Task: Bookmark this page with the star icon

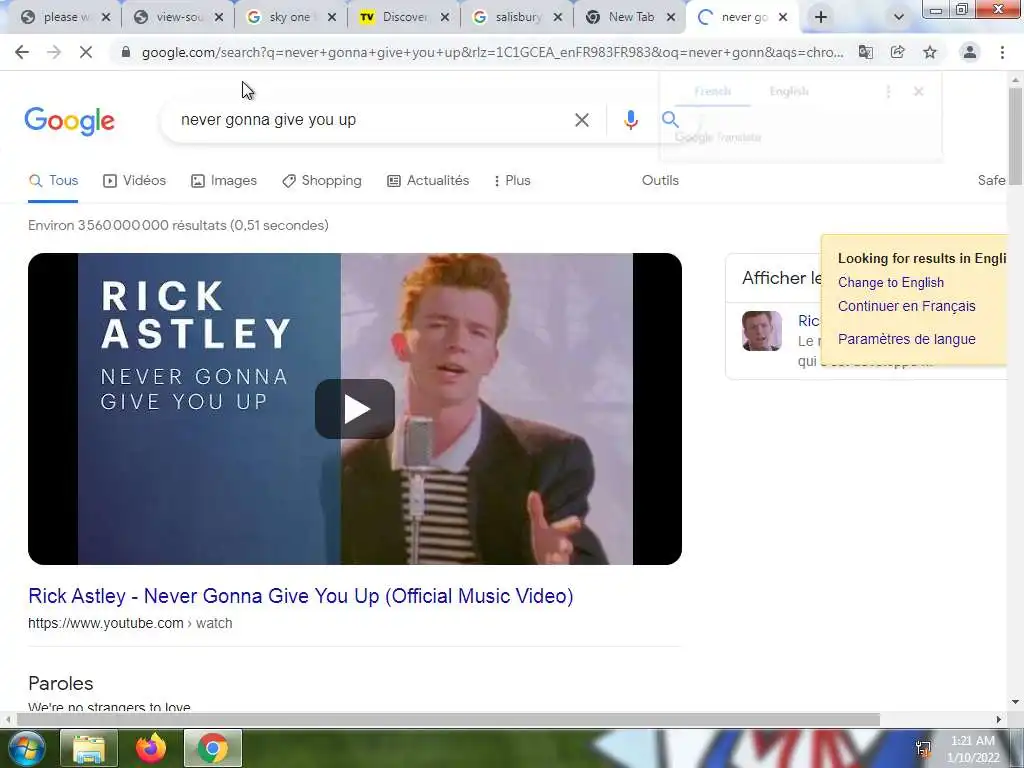Action: (930, 52)
